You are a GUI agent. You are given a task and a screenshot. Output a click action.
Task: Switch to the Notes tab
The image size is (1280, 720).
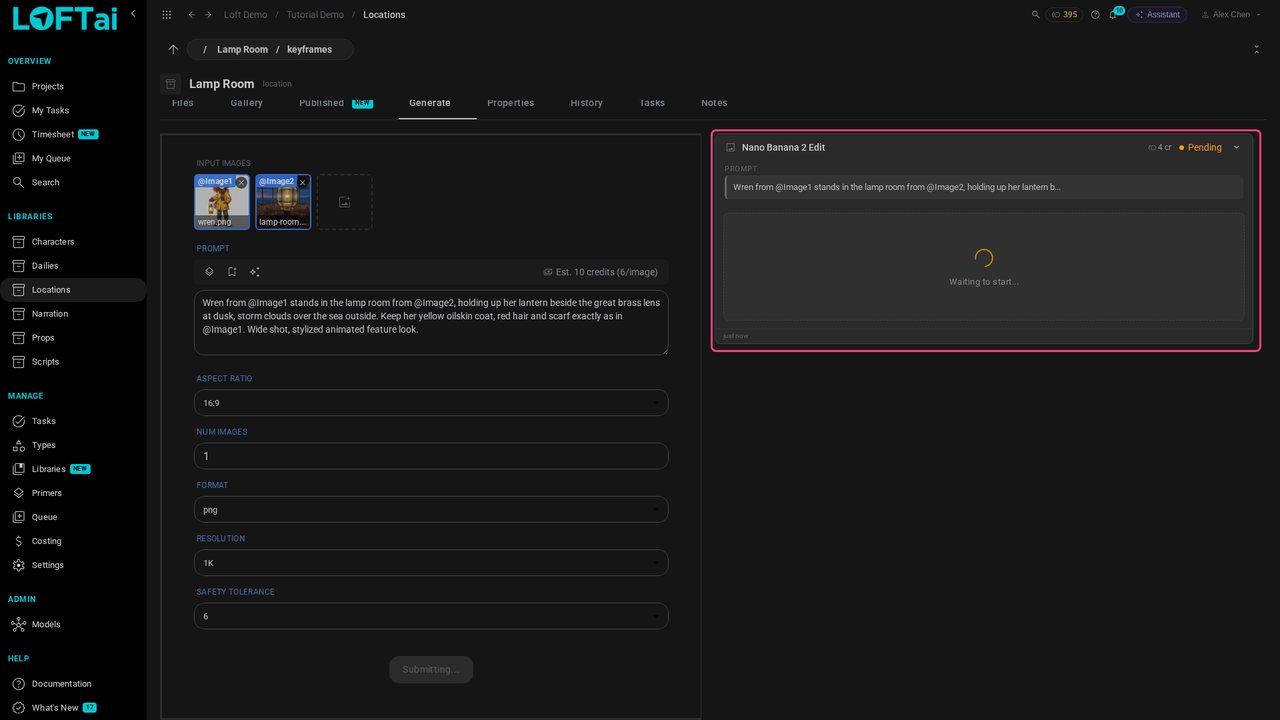pyautogui.click(x=714, y=103)
